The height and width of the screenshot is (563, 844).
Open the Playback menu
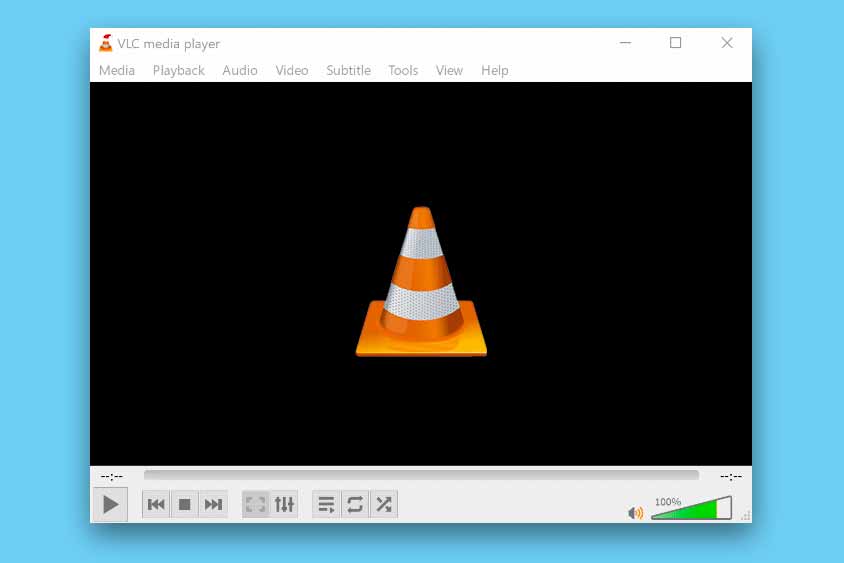tap(179, 71)
